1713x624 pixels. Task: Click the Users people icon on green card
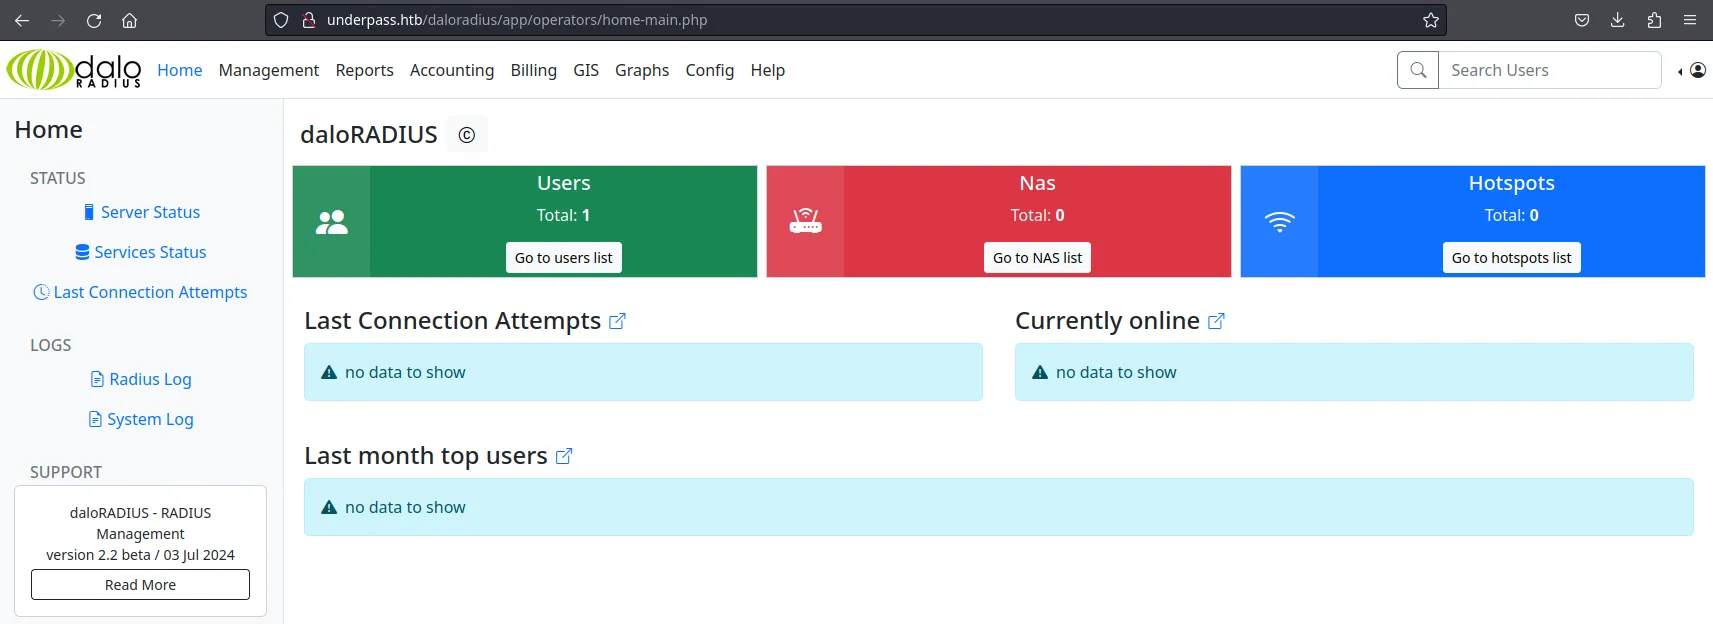pyautogui.click(x=332, y=222)
